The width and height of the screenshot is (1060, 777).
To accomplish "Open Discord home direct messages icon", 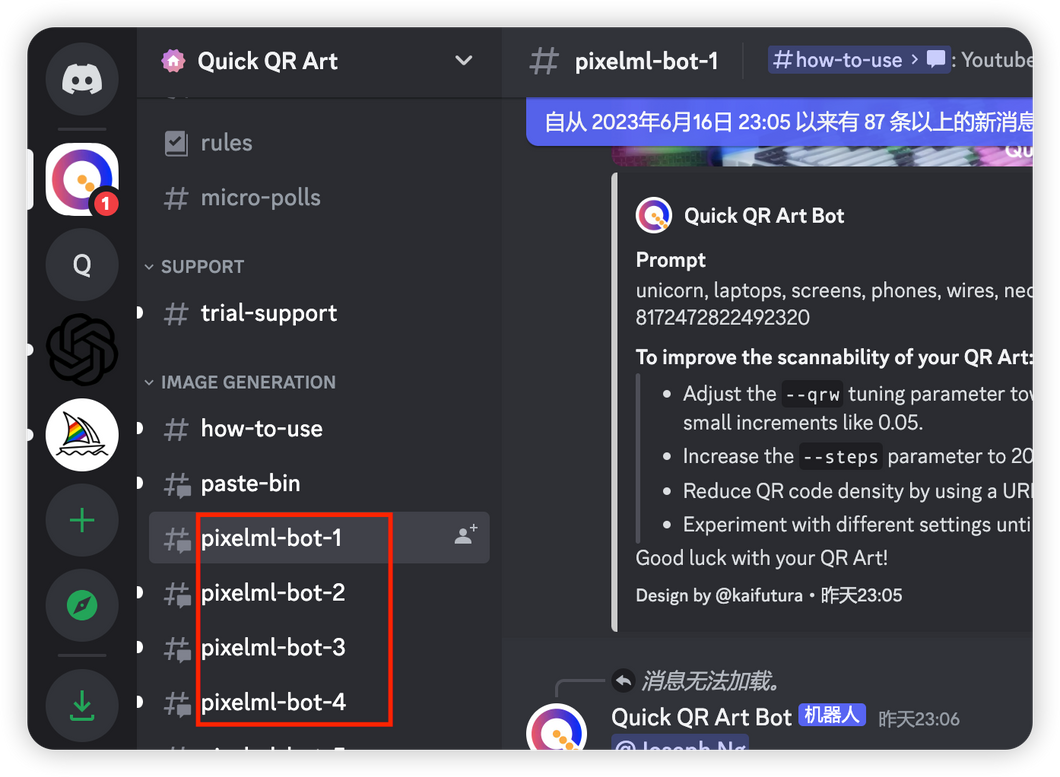I will coord(82,79).
